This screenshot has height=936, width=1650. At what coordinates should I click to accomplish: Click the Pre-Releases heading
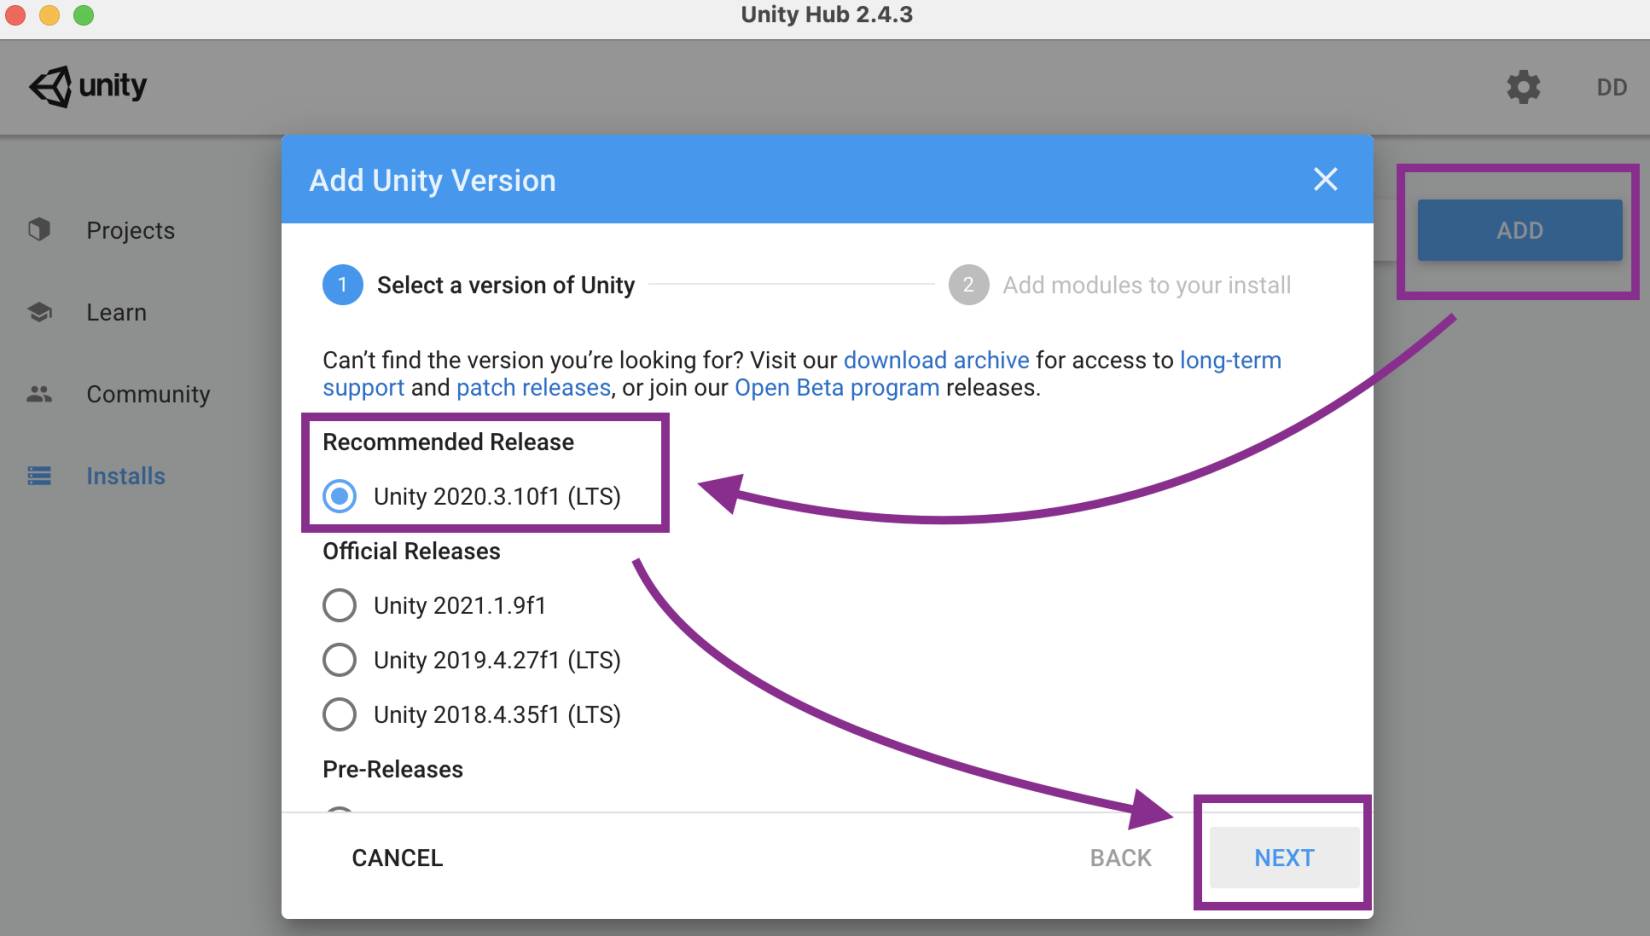pyautogui.click(x=392, y=769)
